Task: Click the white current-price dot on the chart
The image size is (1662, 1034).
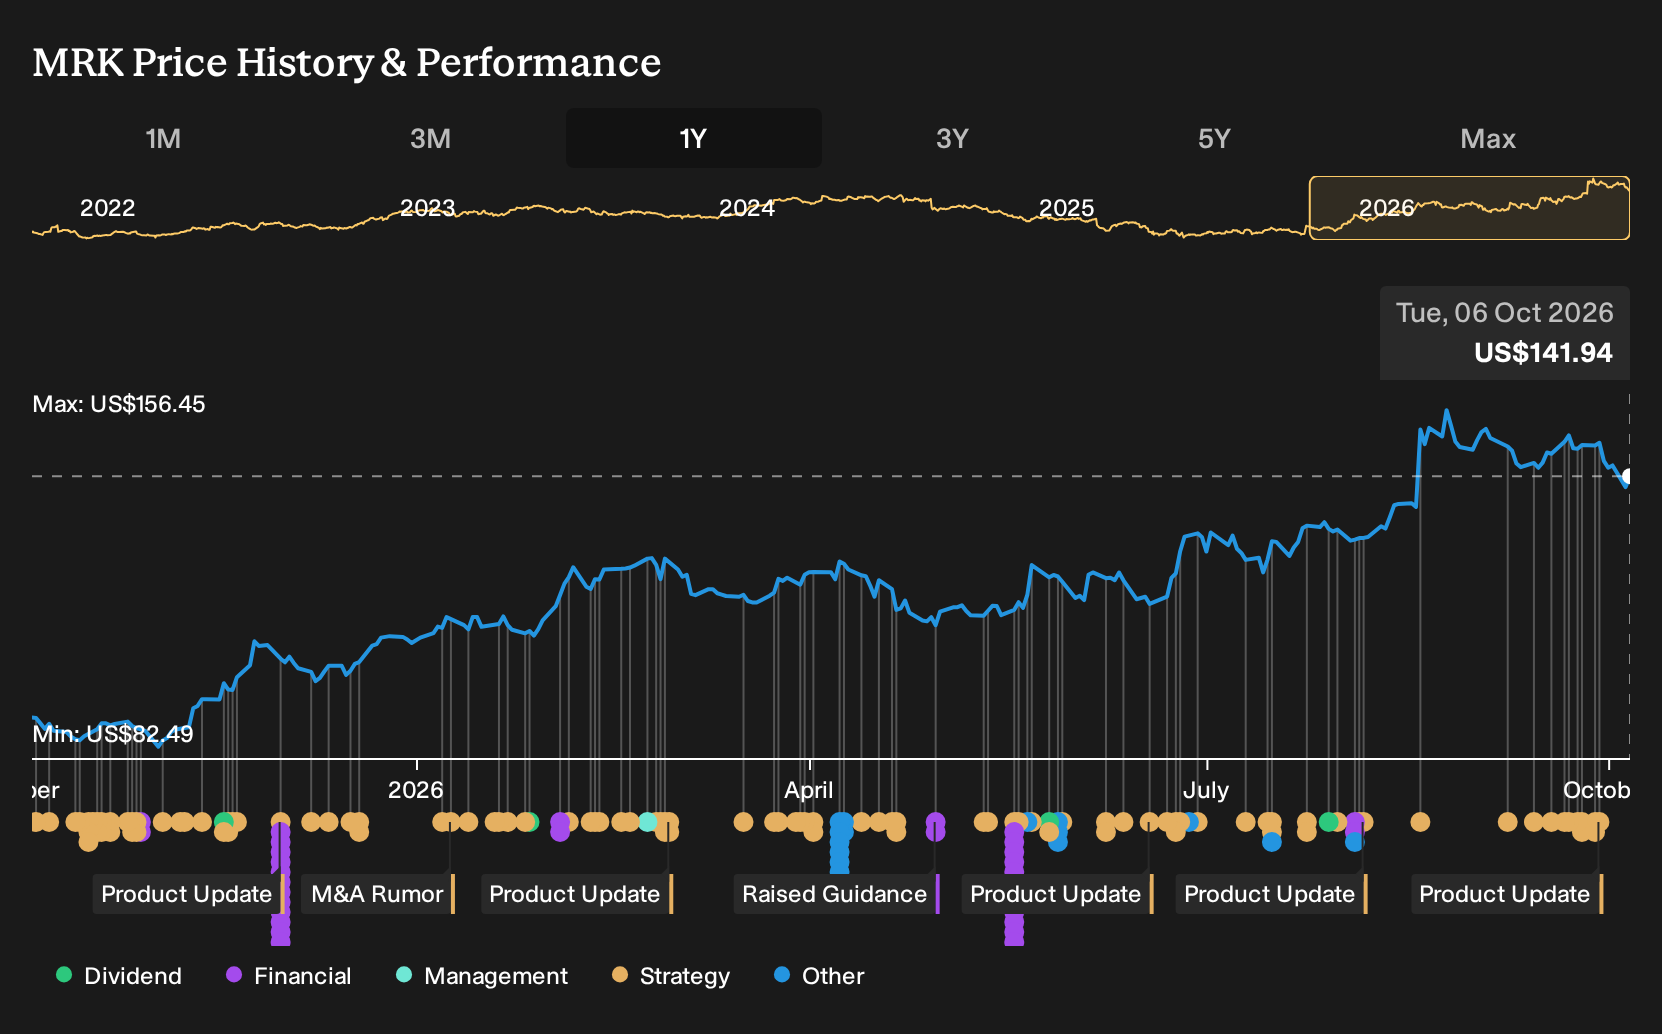Action: click(1628, 477)
